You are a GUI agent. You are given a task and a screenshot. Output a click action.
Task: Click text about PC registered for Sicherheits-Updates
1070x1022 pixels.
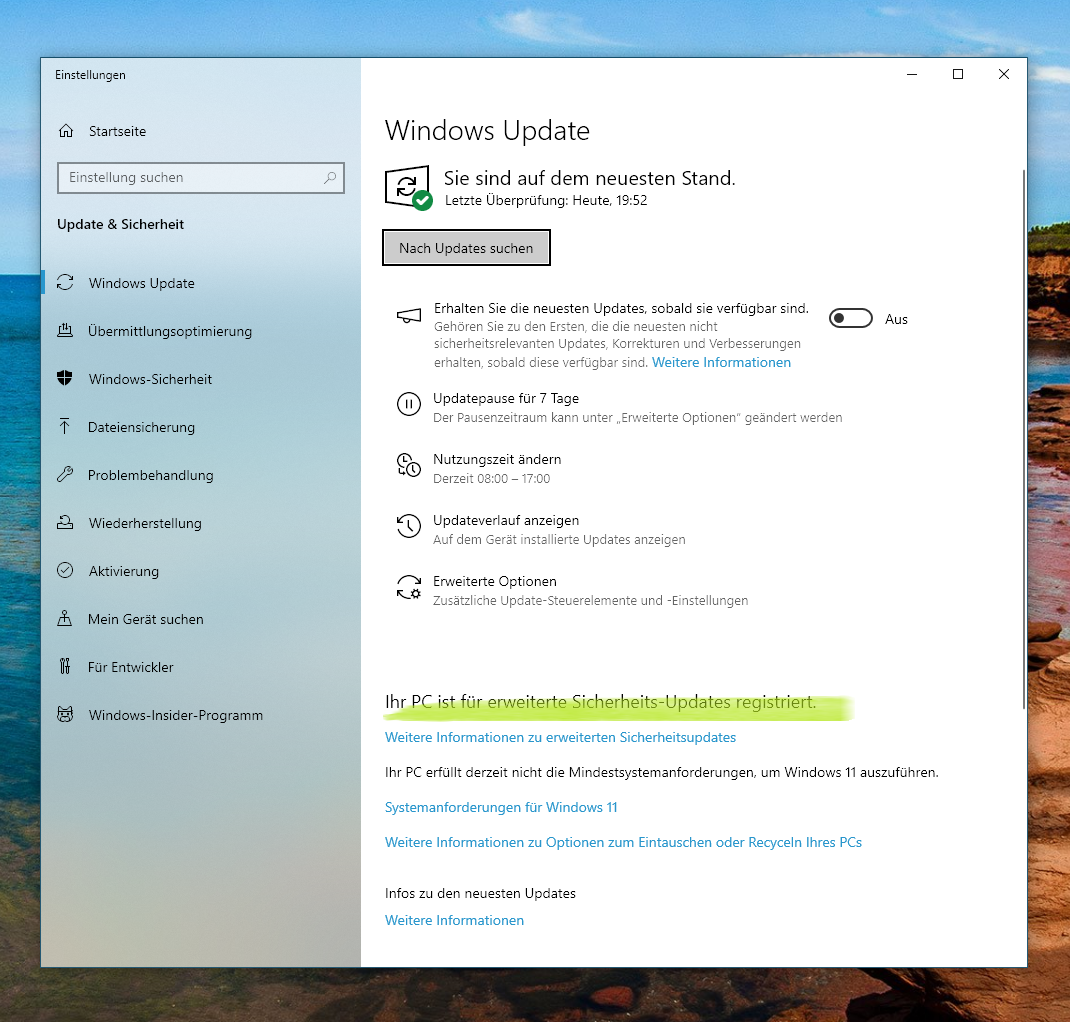[x=601, y=702]
